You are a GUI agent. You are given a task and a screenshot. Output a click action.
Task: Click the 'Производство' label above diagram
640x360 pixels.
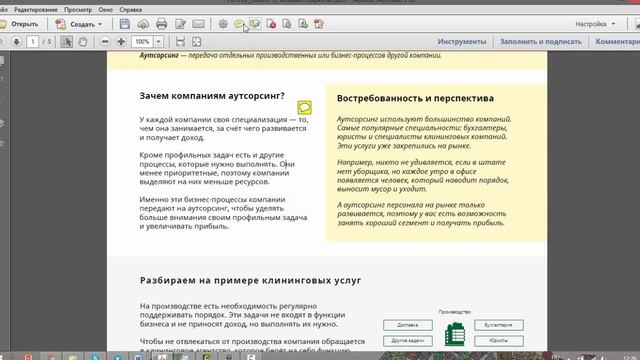pyautogui.click(x=455, y=312)
